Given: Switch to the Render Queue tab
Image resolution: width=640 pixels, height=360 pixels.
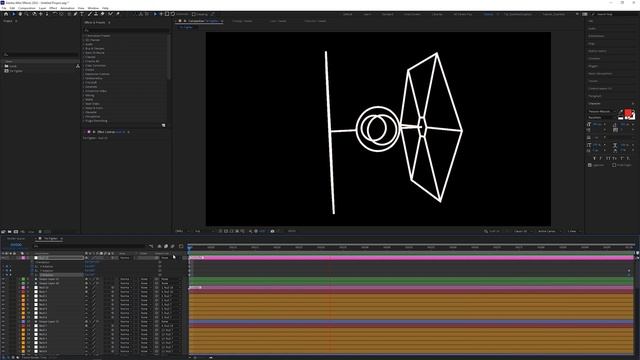Looking at the screenshot, I should coord(16,238).
